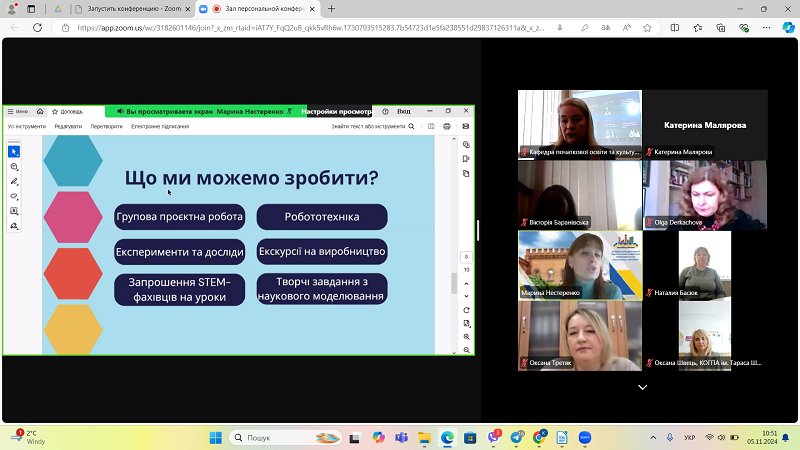Star the document 'Доповідь' tab icon
The image size is (800, 450).
click(x=55, y=111)
